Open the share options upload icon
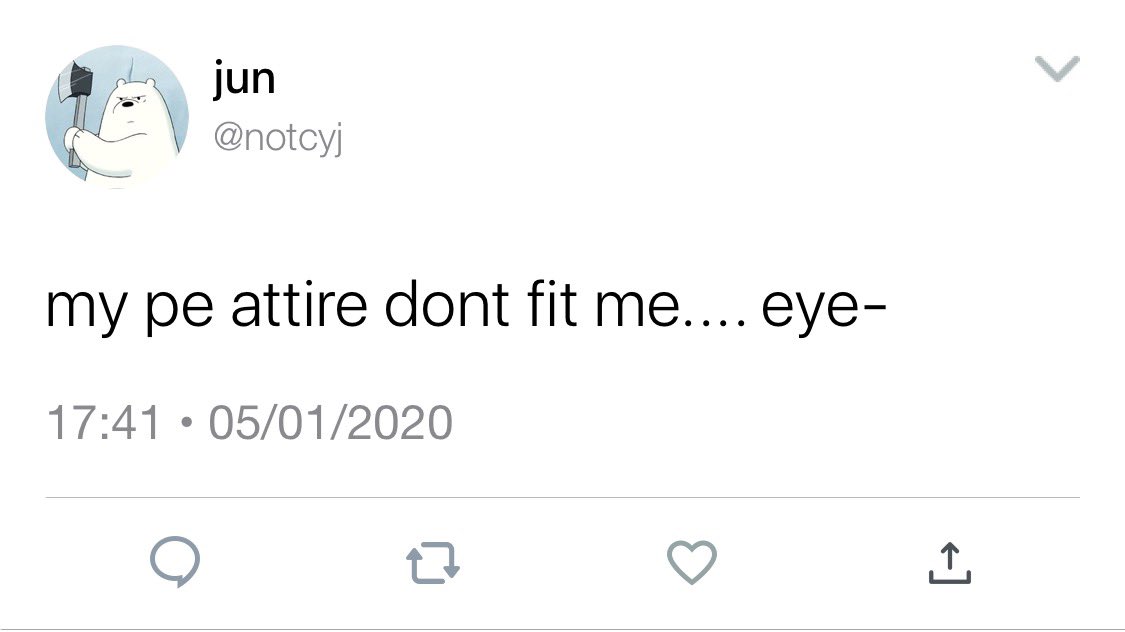This screenshot has height=632, width=1125. click(949, 562)
